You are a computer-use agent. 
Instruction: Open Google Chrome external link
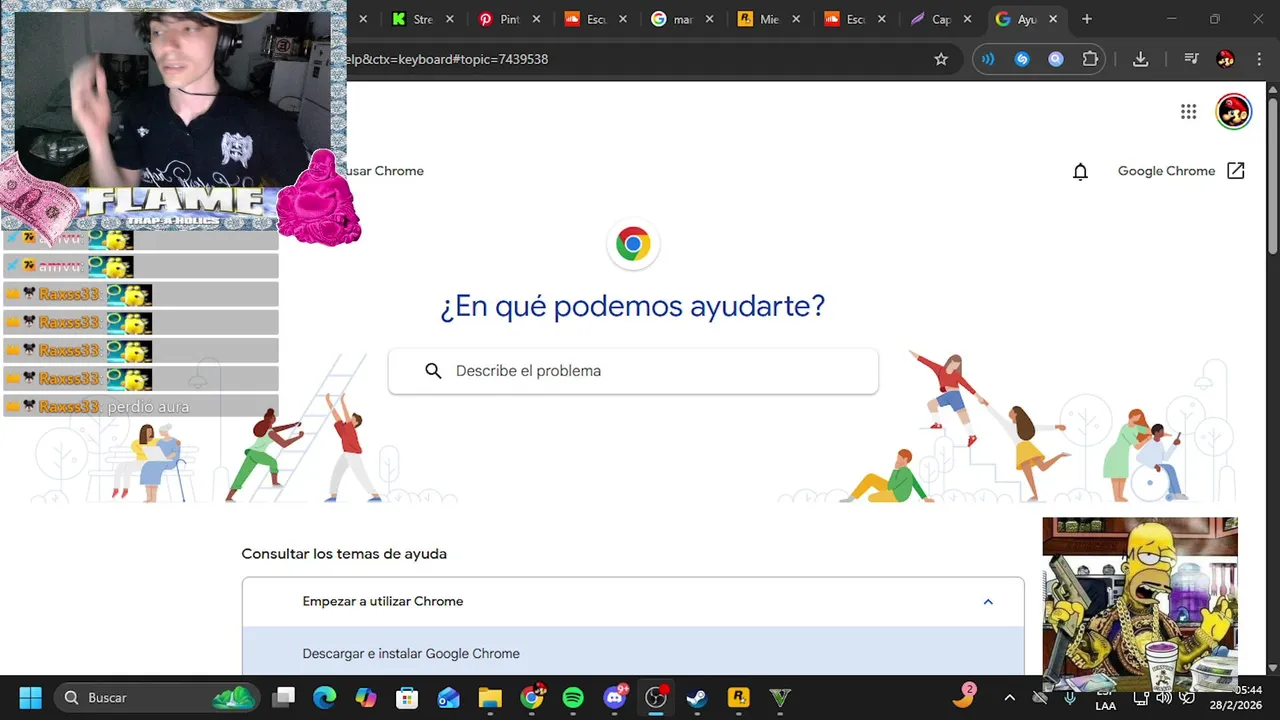(1181, 171)
